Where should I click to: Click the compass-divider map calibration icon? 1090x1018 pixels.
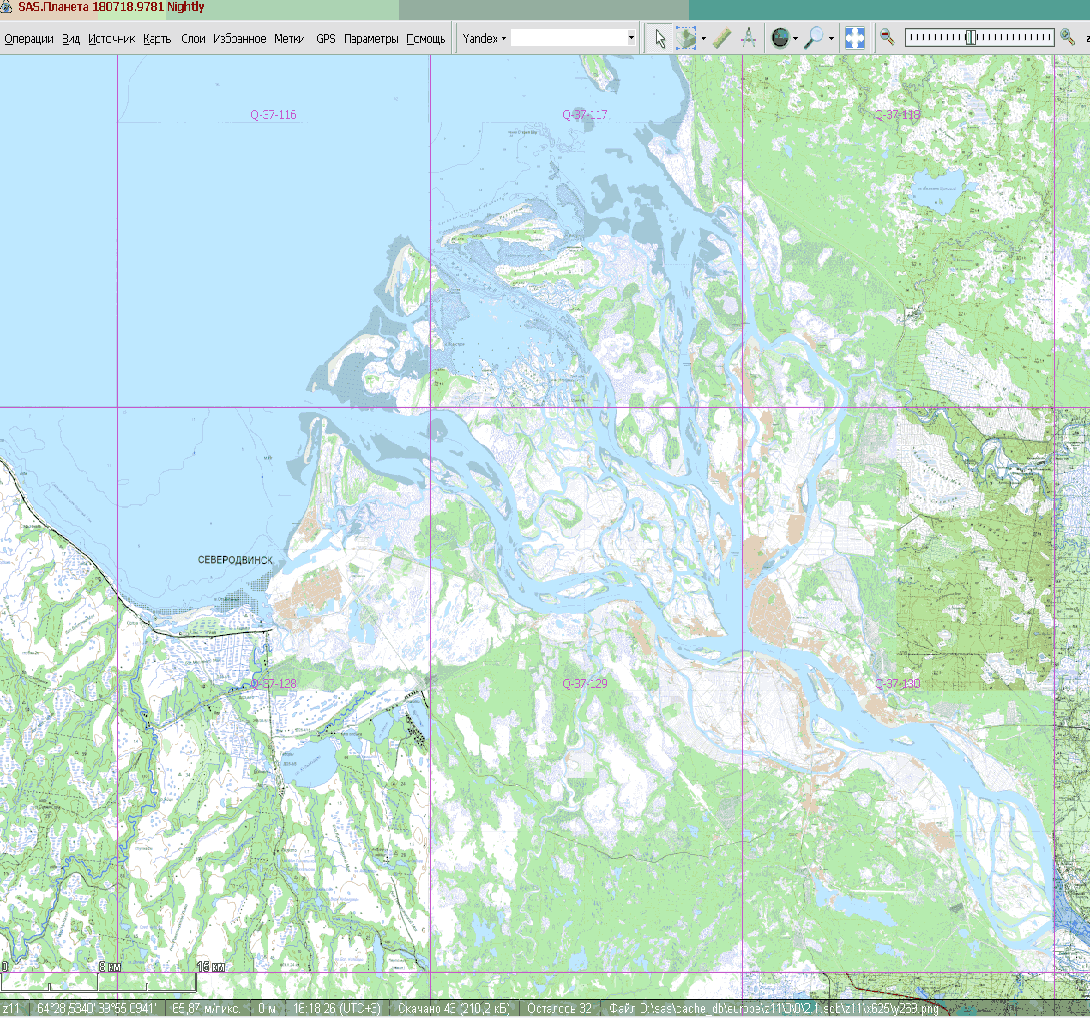748,38
